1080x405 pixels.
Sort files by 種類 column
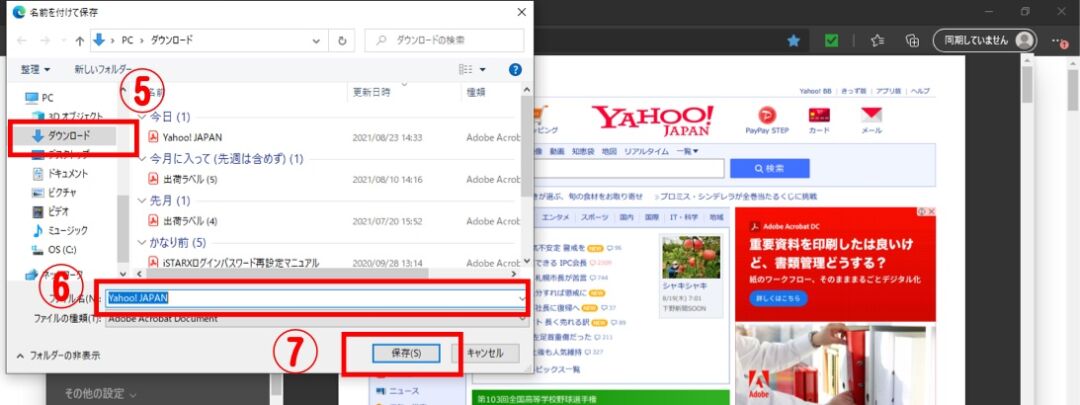pyautogui.click(x=477, y=92)
